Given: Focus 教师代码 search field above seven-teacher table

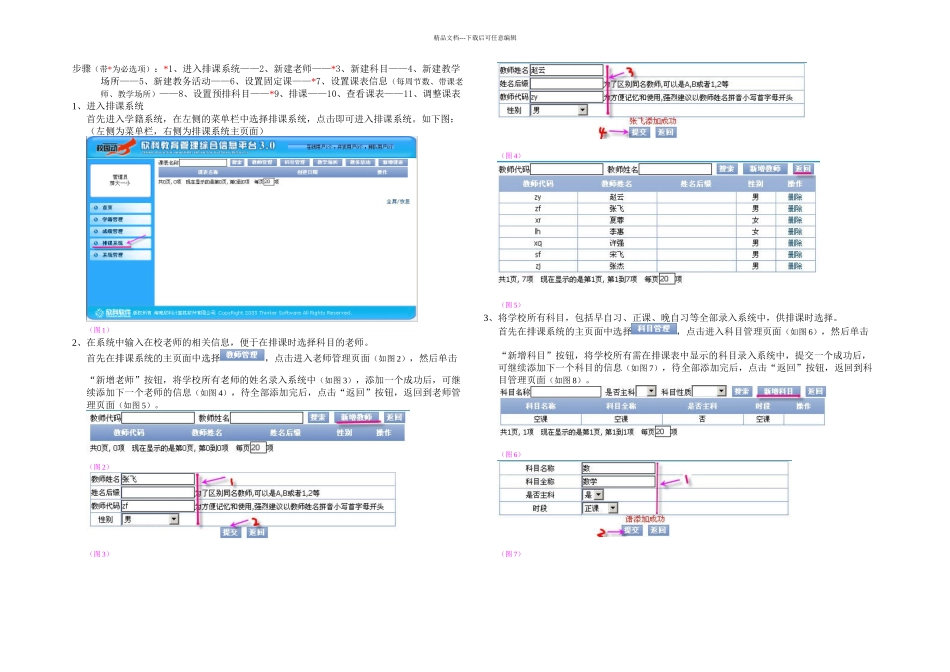Looking at the screenshot, I should tap(566, 169).
